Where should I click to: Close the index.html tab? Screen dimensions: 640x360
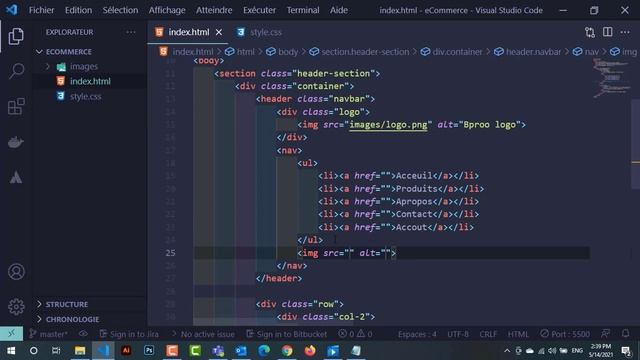[219, 32]
